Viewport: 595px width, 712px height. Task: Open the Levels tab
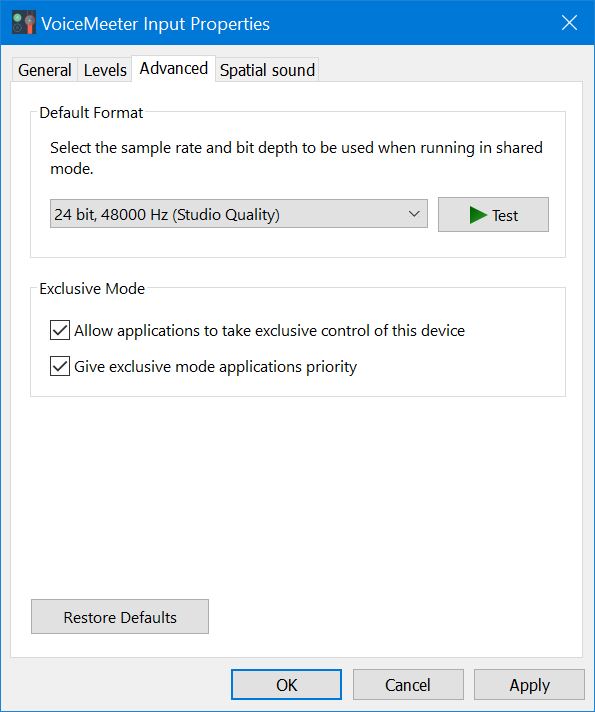pos(105,70)
